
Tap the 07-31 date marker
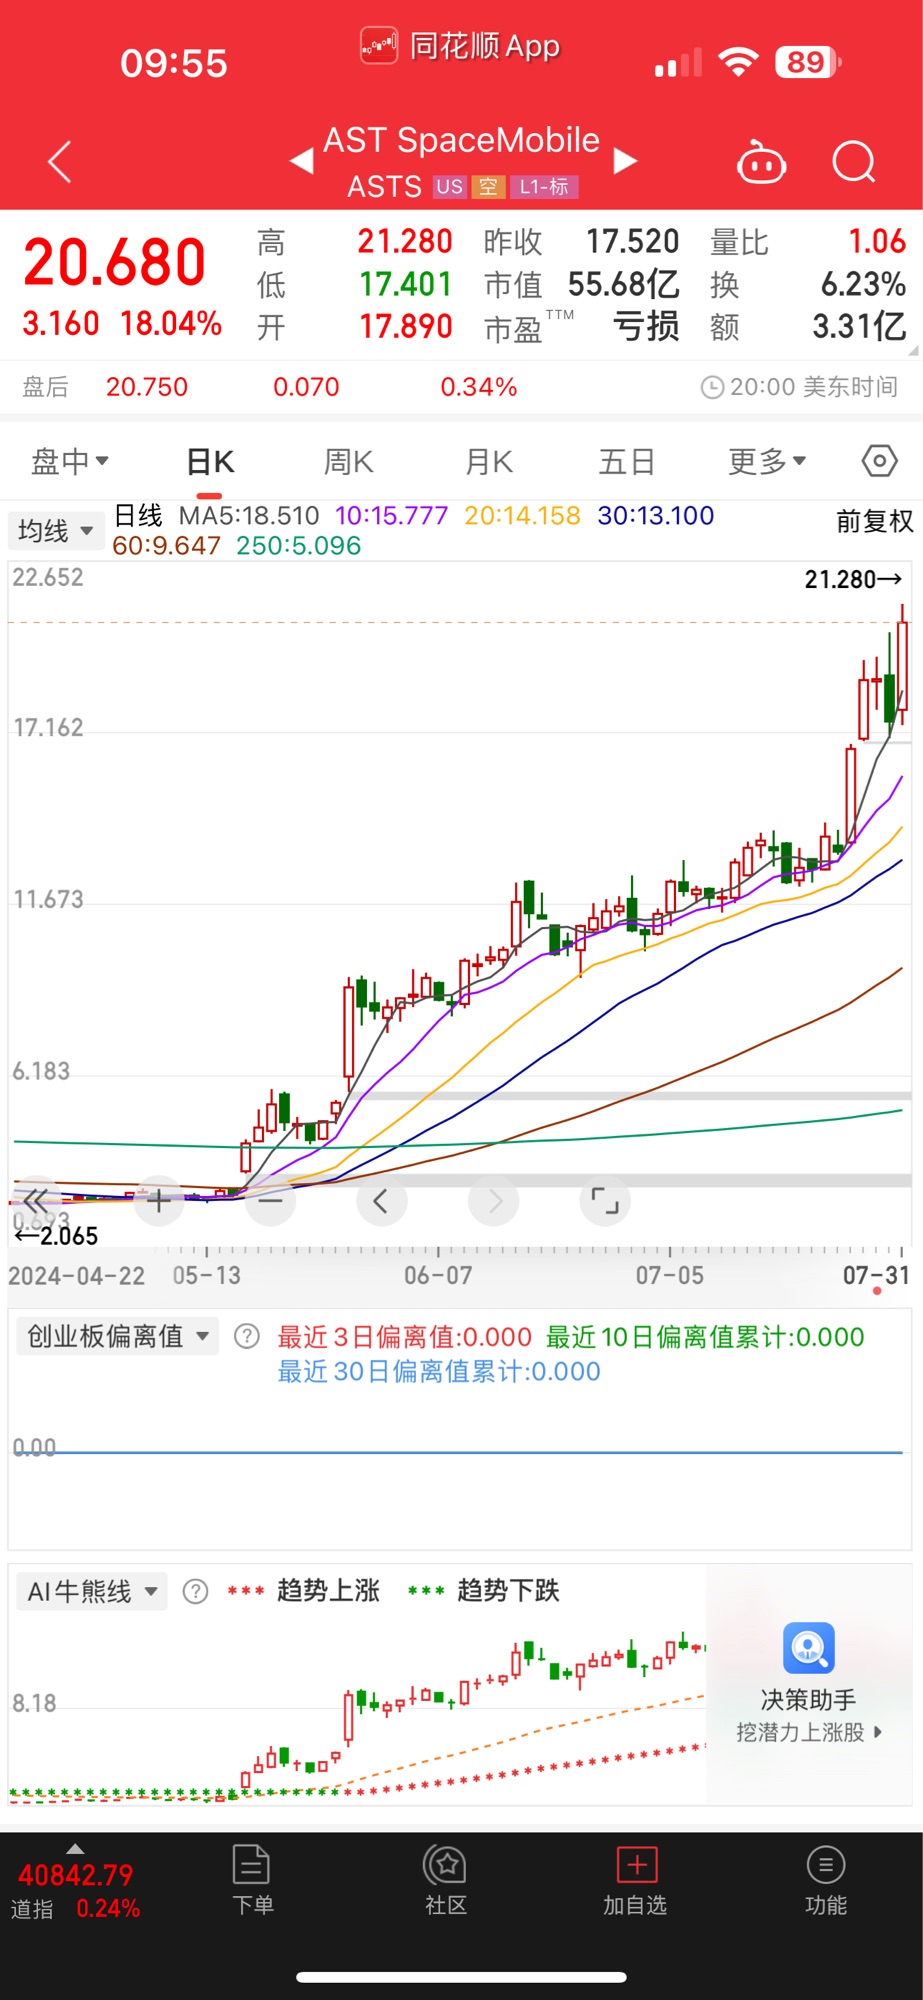click(x=876, y=1275)
